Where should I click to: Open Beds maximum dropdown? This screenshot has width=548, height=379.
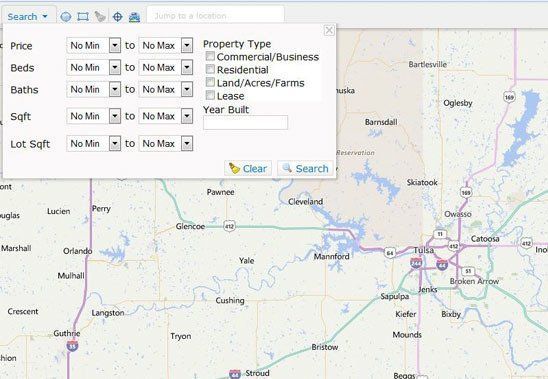(x=166, y=67)
